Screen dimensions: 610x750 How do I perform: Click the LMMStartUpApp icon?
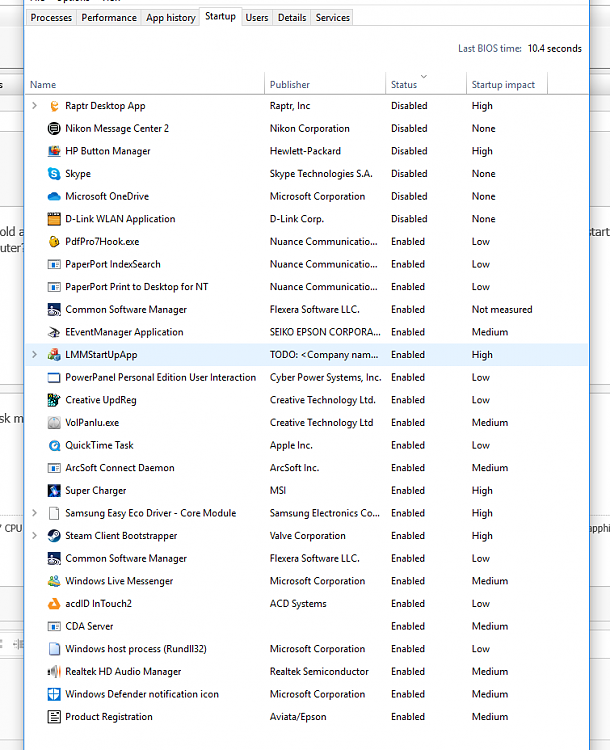tap(54, 355)
